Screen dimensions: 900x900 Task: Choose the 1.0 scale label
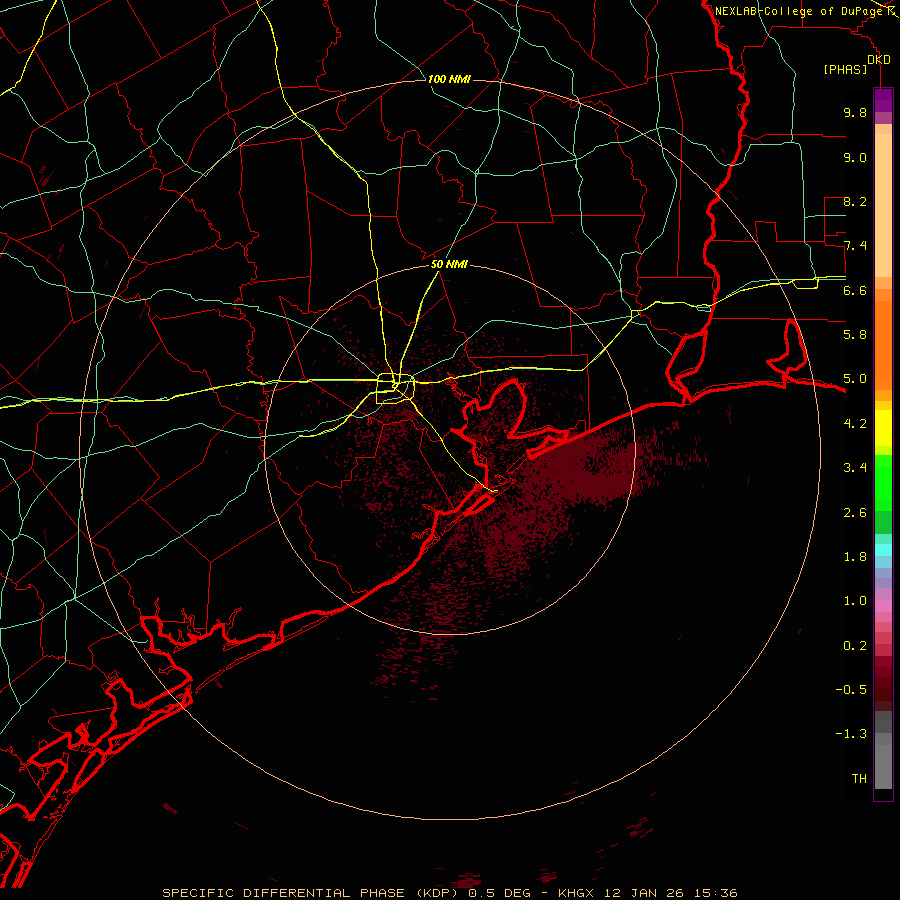pyautogui.click(x=855, y=601)
